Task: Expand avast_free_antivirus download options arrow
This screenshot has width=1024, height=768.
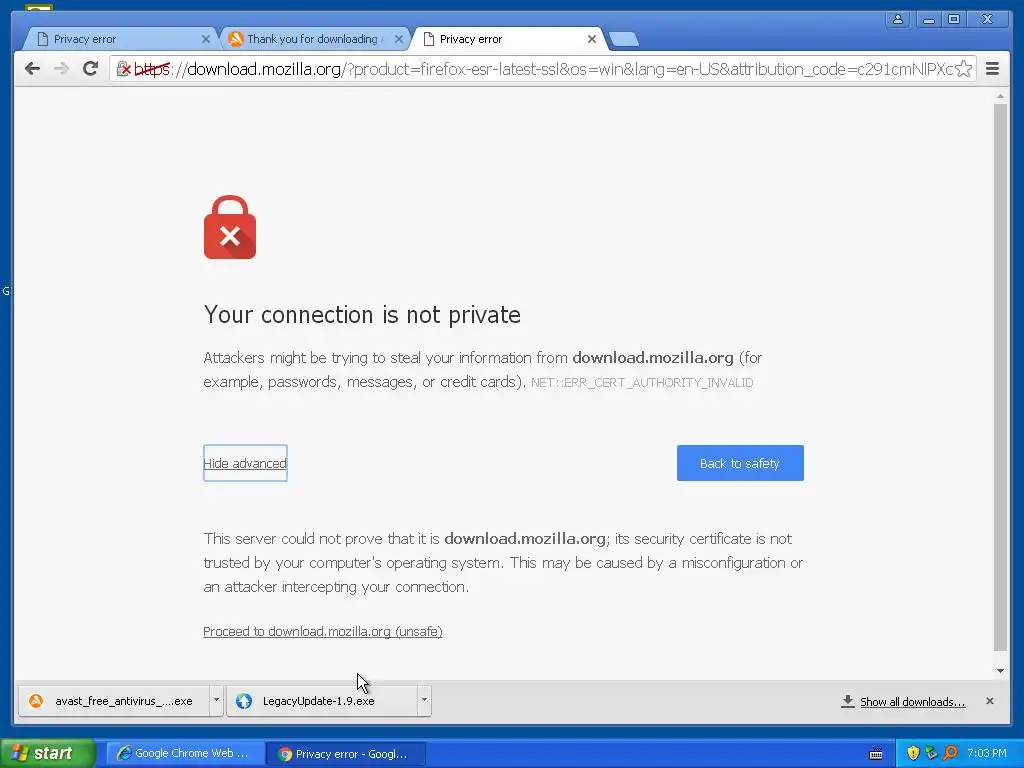Action: [216, 700]
